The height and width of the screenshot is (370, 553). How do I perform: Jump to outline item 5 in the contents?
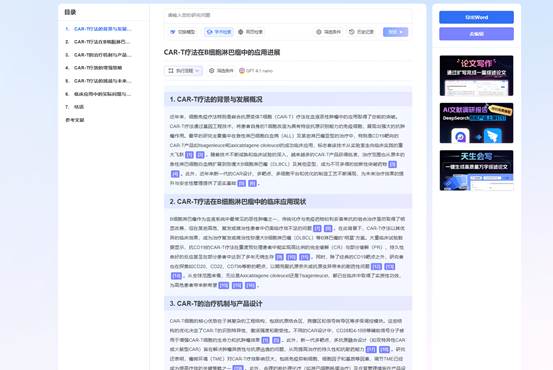point(98,81)
